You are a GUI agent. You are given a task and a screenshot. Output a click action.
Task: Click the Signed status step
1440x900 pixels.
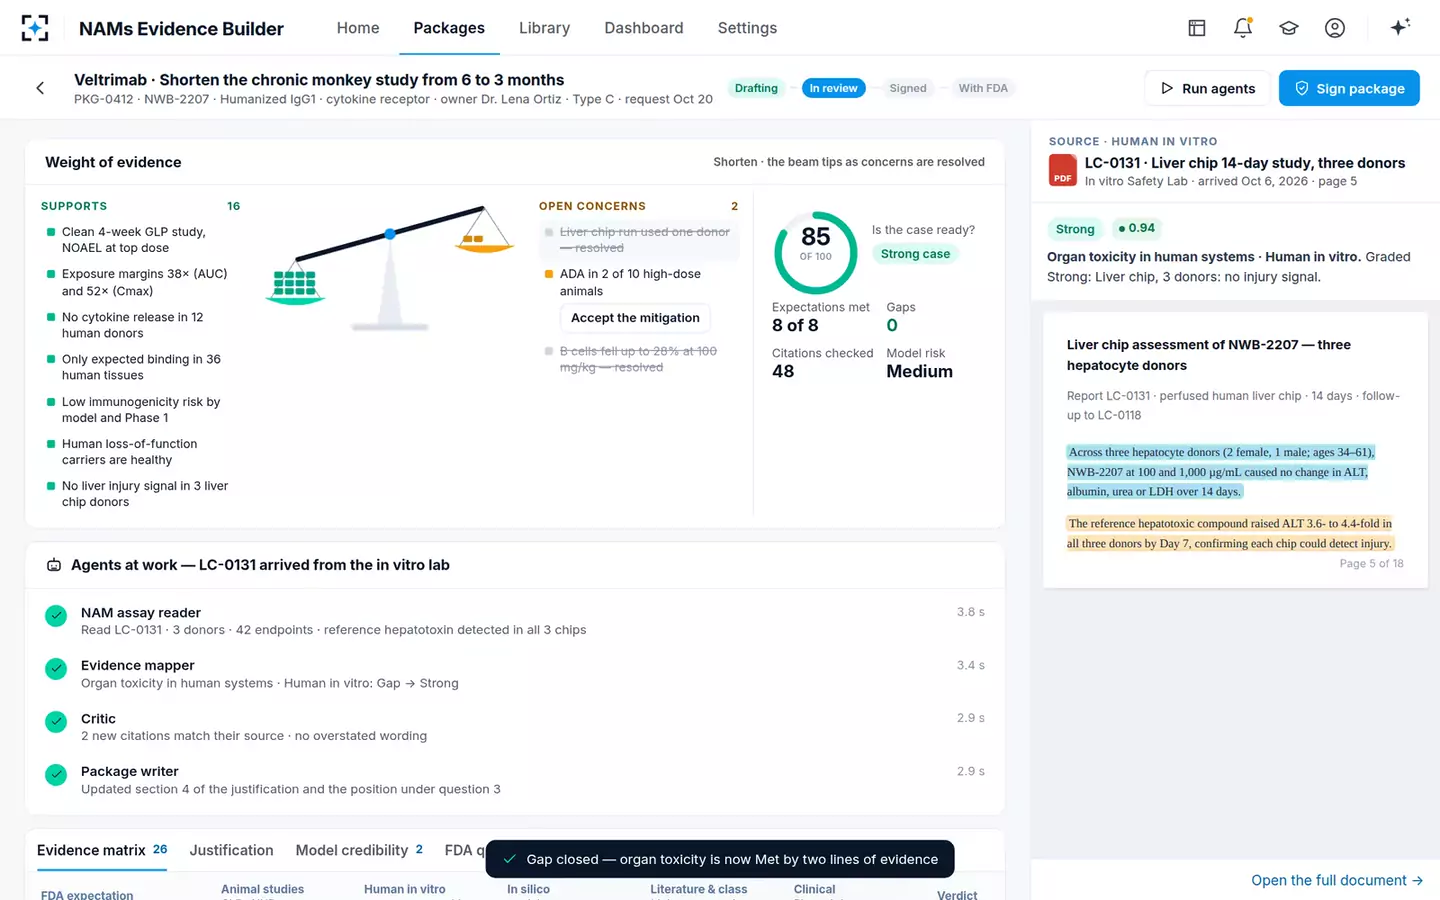(908, 88)
